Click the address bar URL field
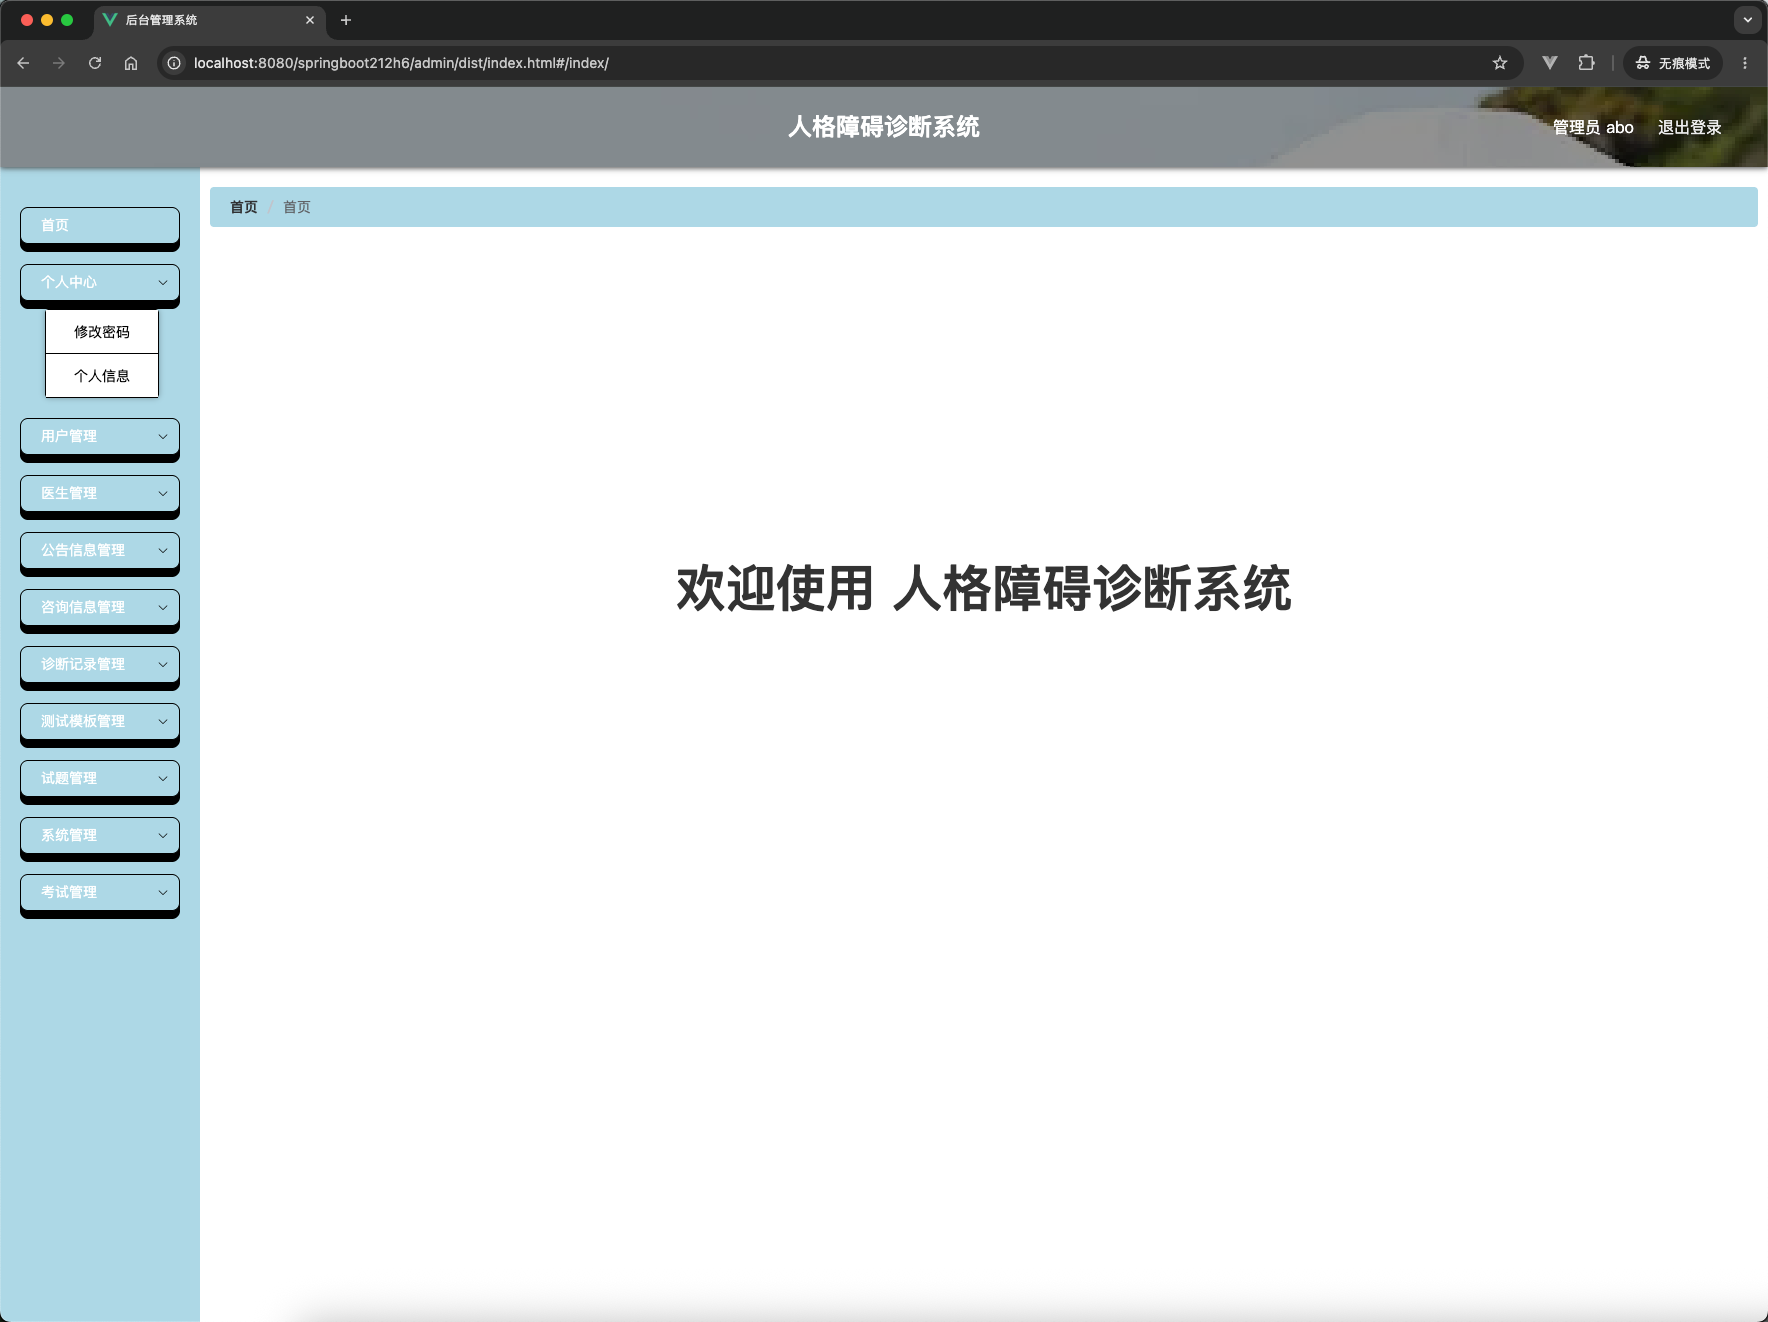 tap(840, 63)
